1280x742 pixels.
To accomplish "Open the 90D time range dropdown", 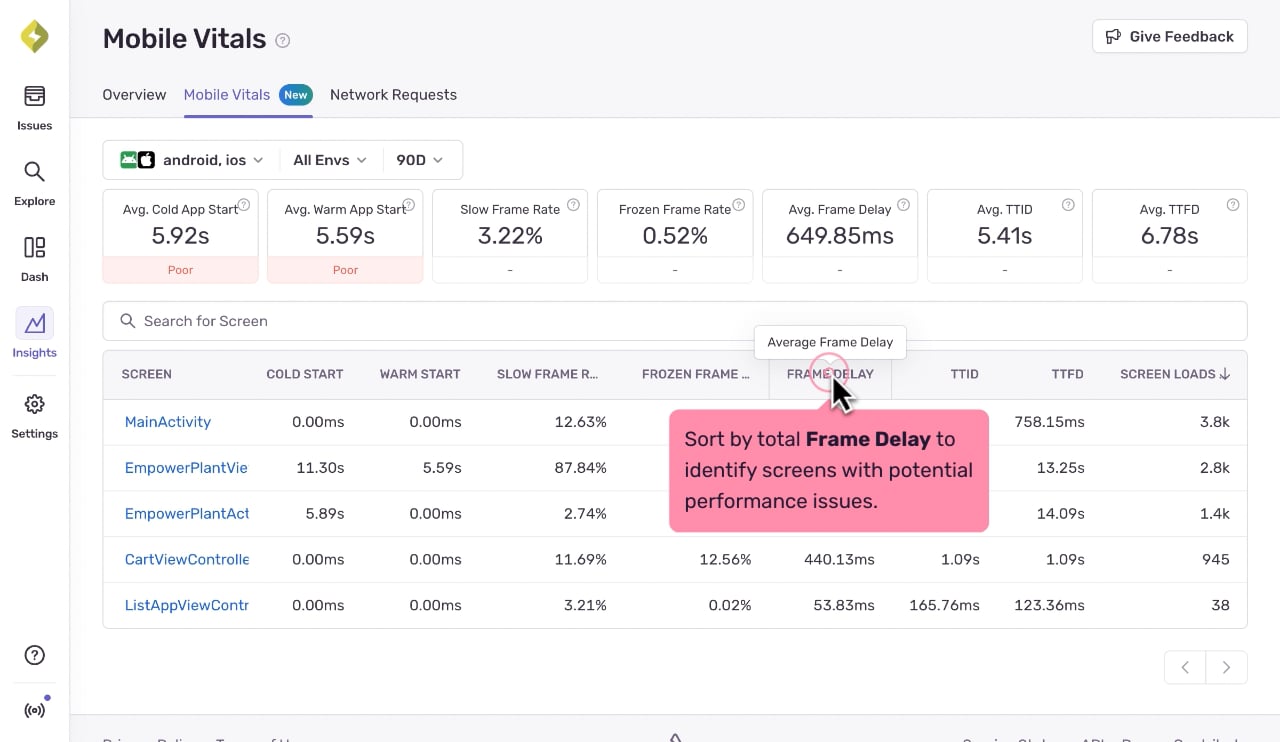I will click(420, 160).
